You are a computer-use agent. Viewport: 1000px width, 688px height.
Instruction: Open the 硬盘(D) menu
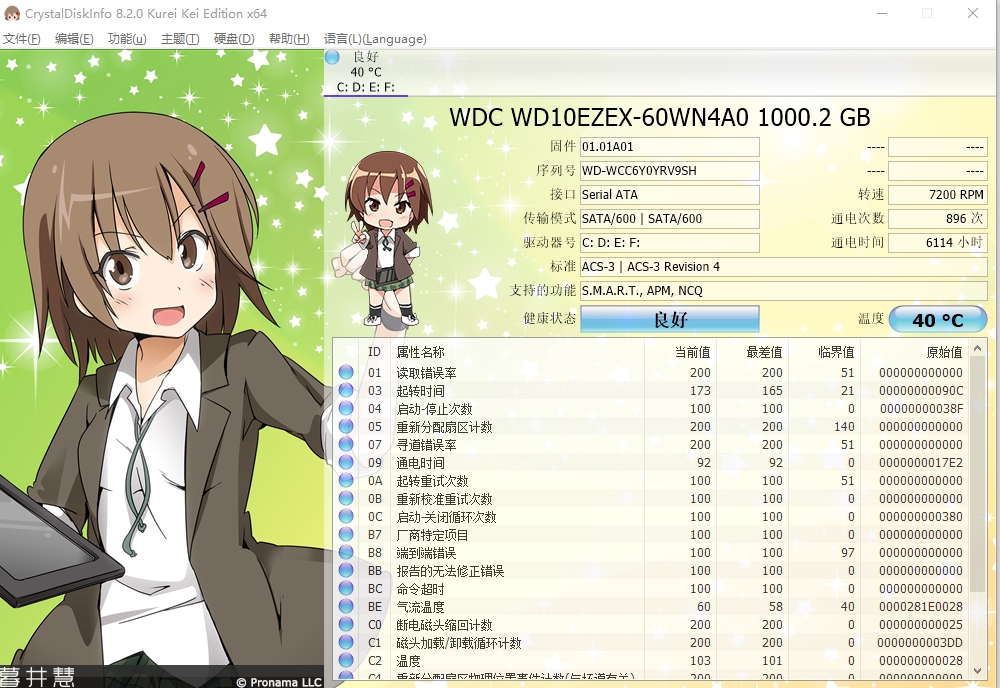click(x=233, y=39)
